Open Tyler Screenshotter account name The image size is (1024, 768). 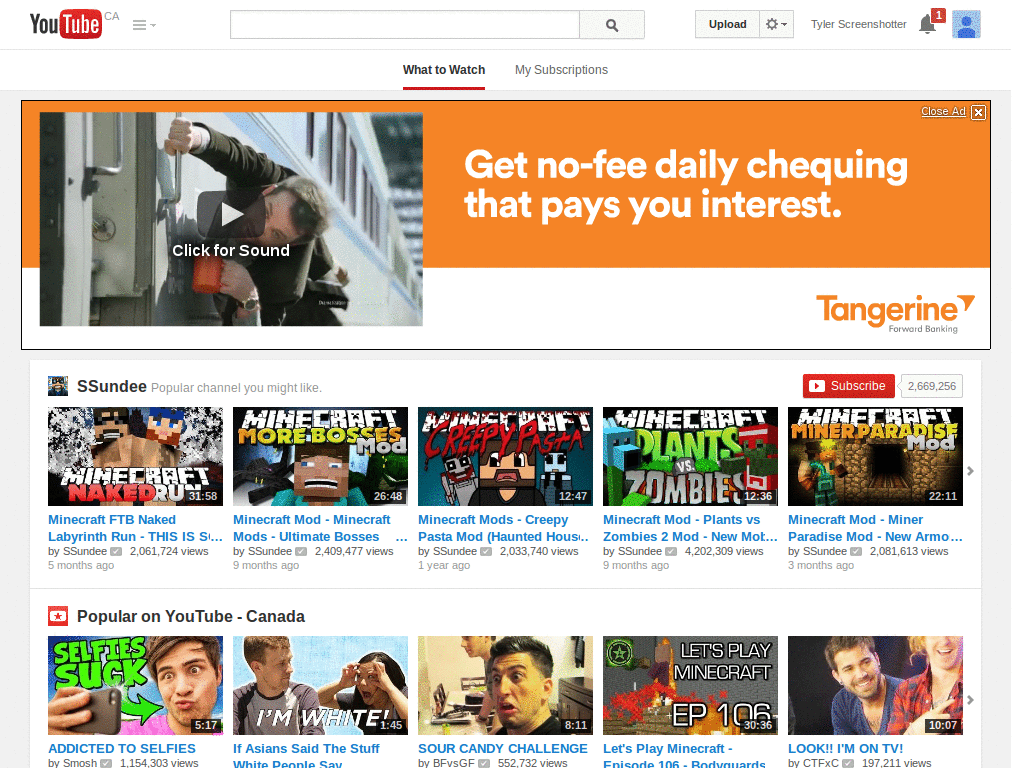(859, 24)
